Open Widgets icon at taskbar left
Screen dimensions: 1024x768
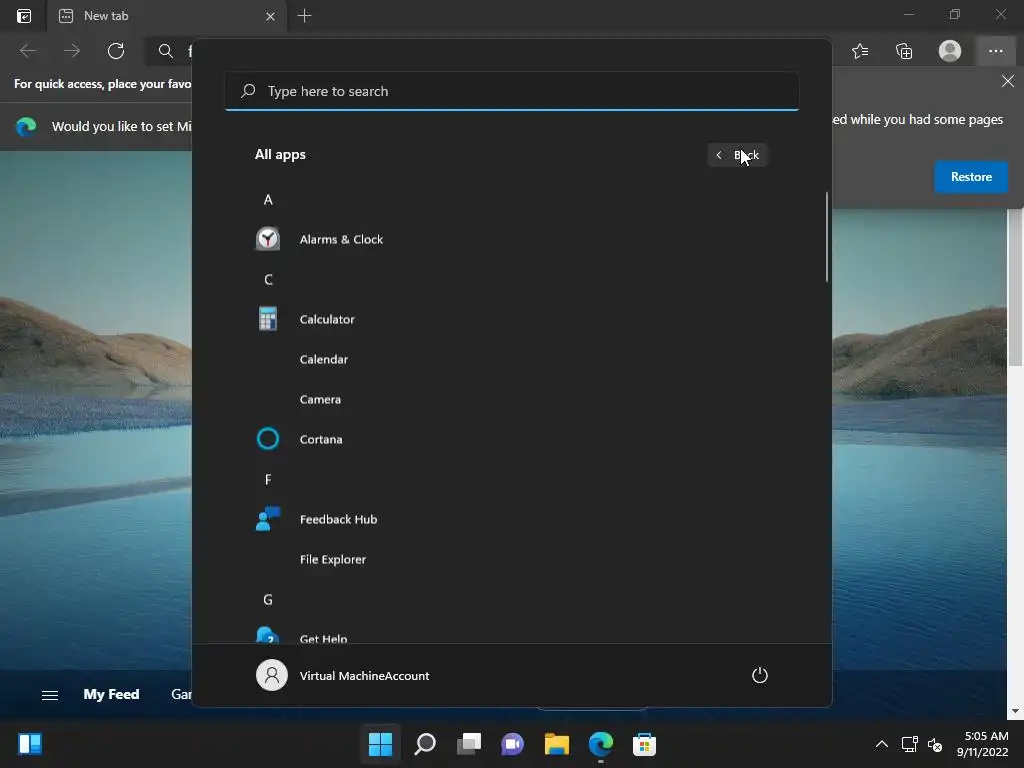(x=30, y=744)
